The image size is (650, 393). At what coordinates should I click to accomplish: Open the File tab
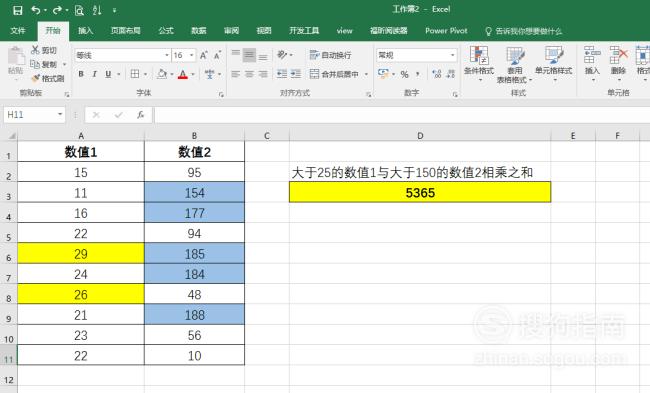point(18,31)
